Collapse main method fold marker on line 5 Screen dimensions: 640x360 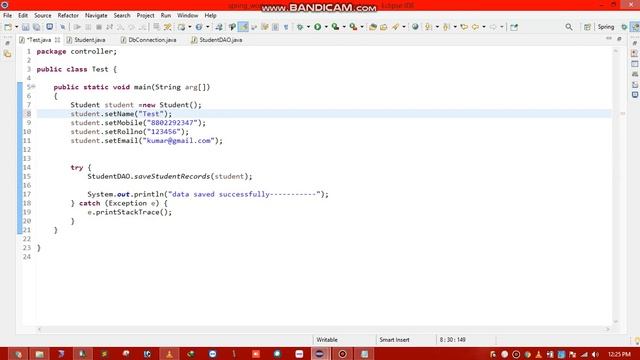click(33, 87)
